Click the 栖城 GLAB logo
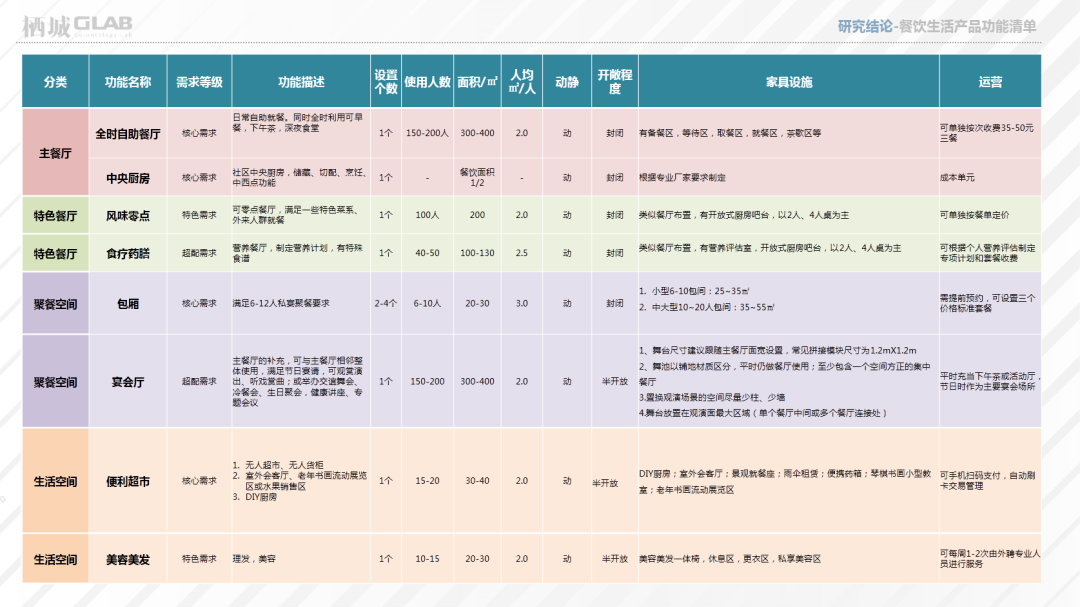1080x607 pixels. [x=76, y=26]
